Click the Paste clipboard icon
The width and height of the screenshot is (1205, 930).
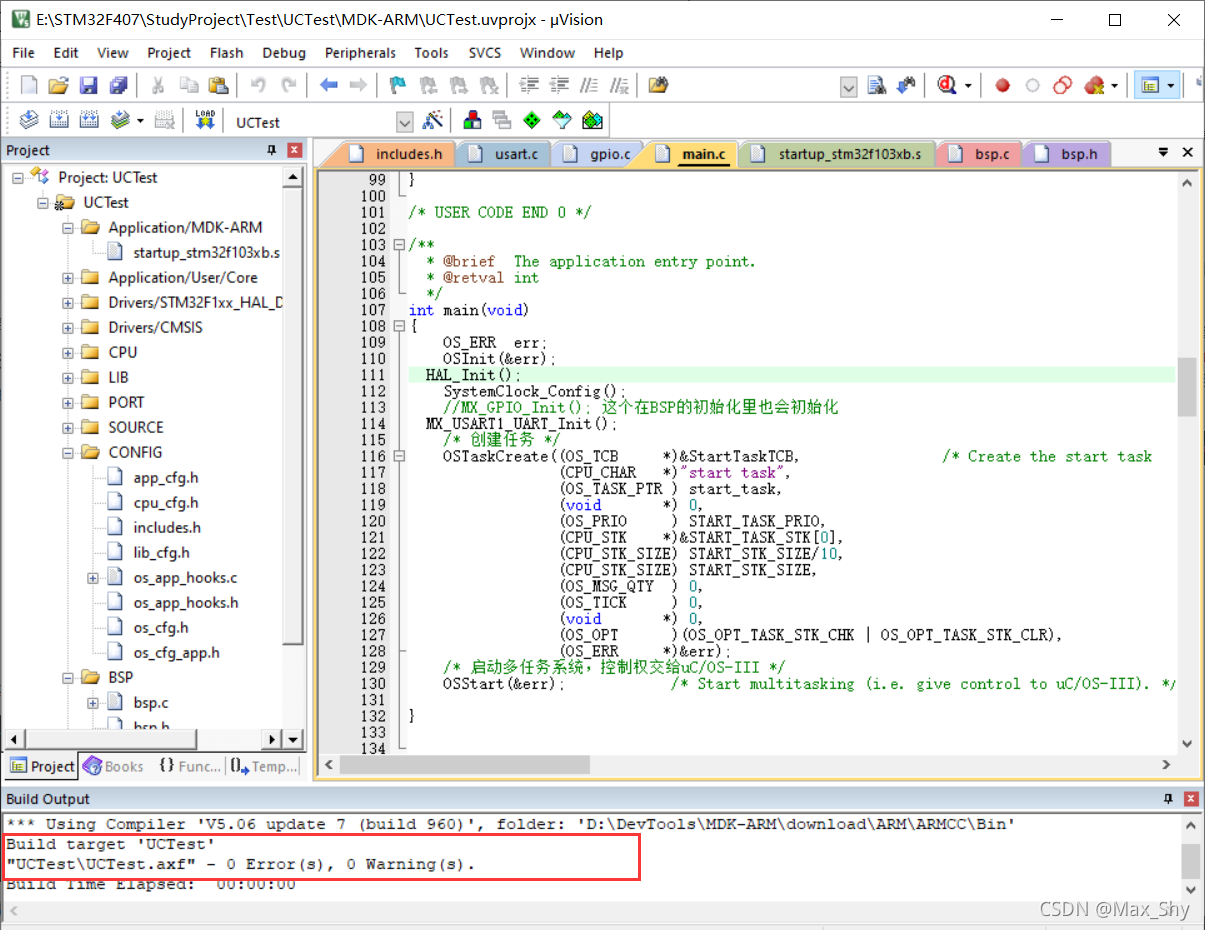point(218,86)
